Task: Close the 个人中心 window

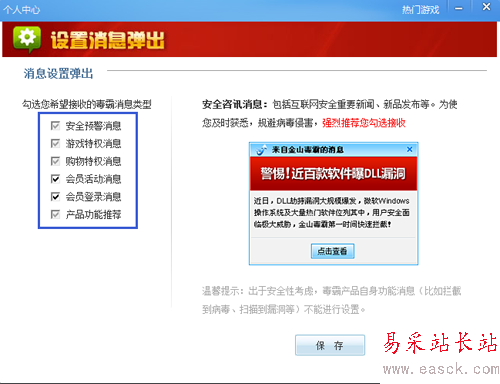Action: pyautogui.click(x=486, y=7)
